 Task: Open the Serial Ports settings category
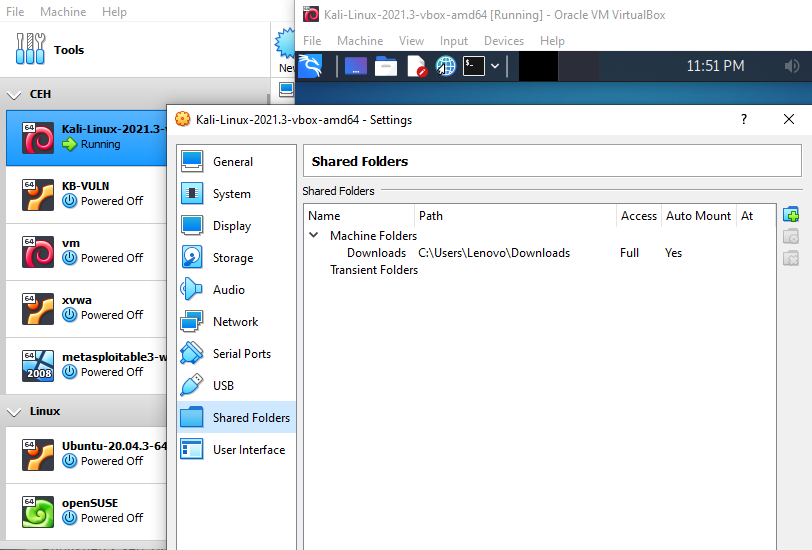236,354
